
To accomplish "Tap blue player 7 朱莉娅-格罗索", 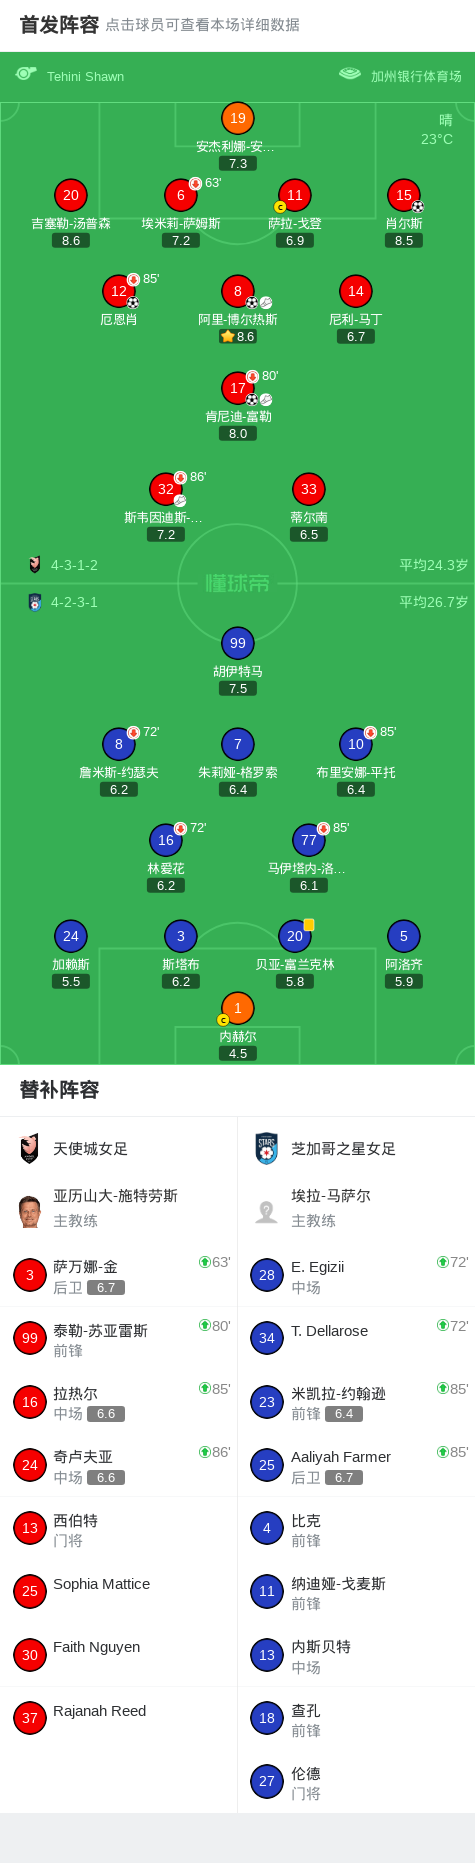I will click(238, 744).
